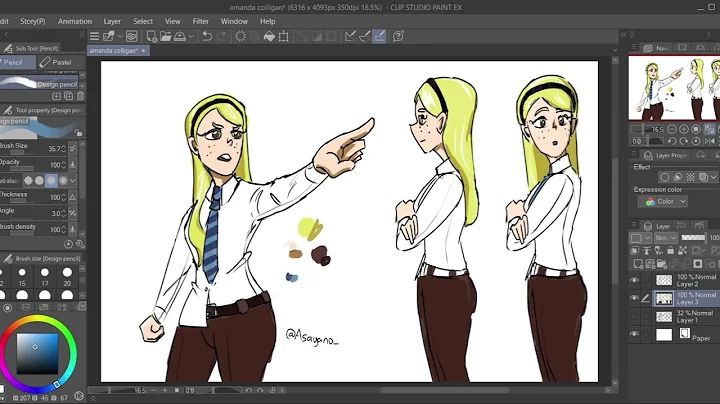
Task: Create new raster layer icon
Action: [x=638, y=264]
